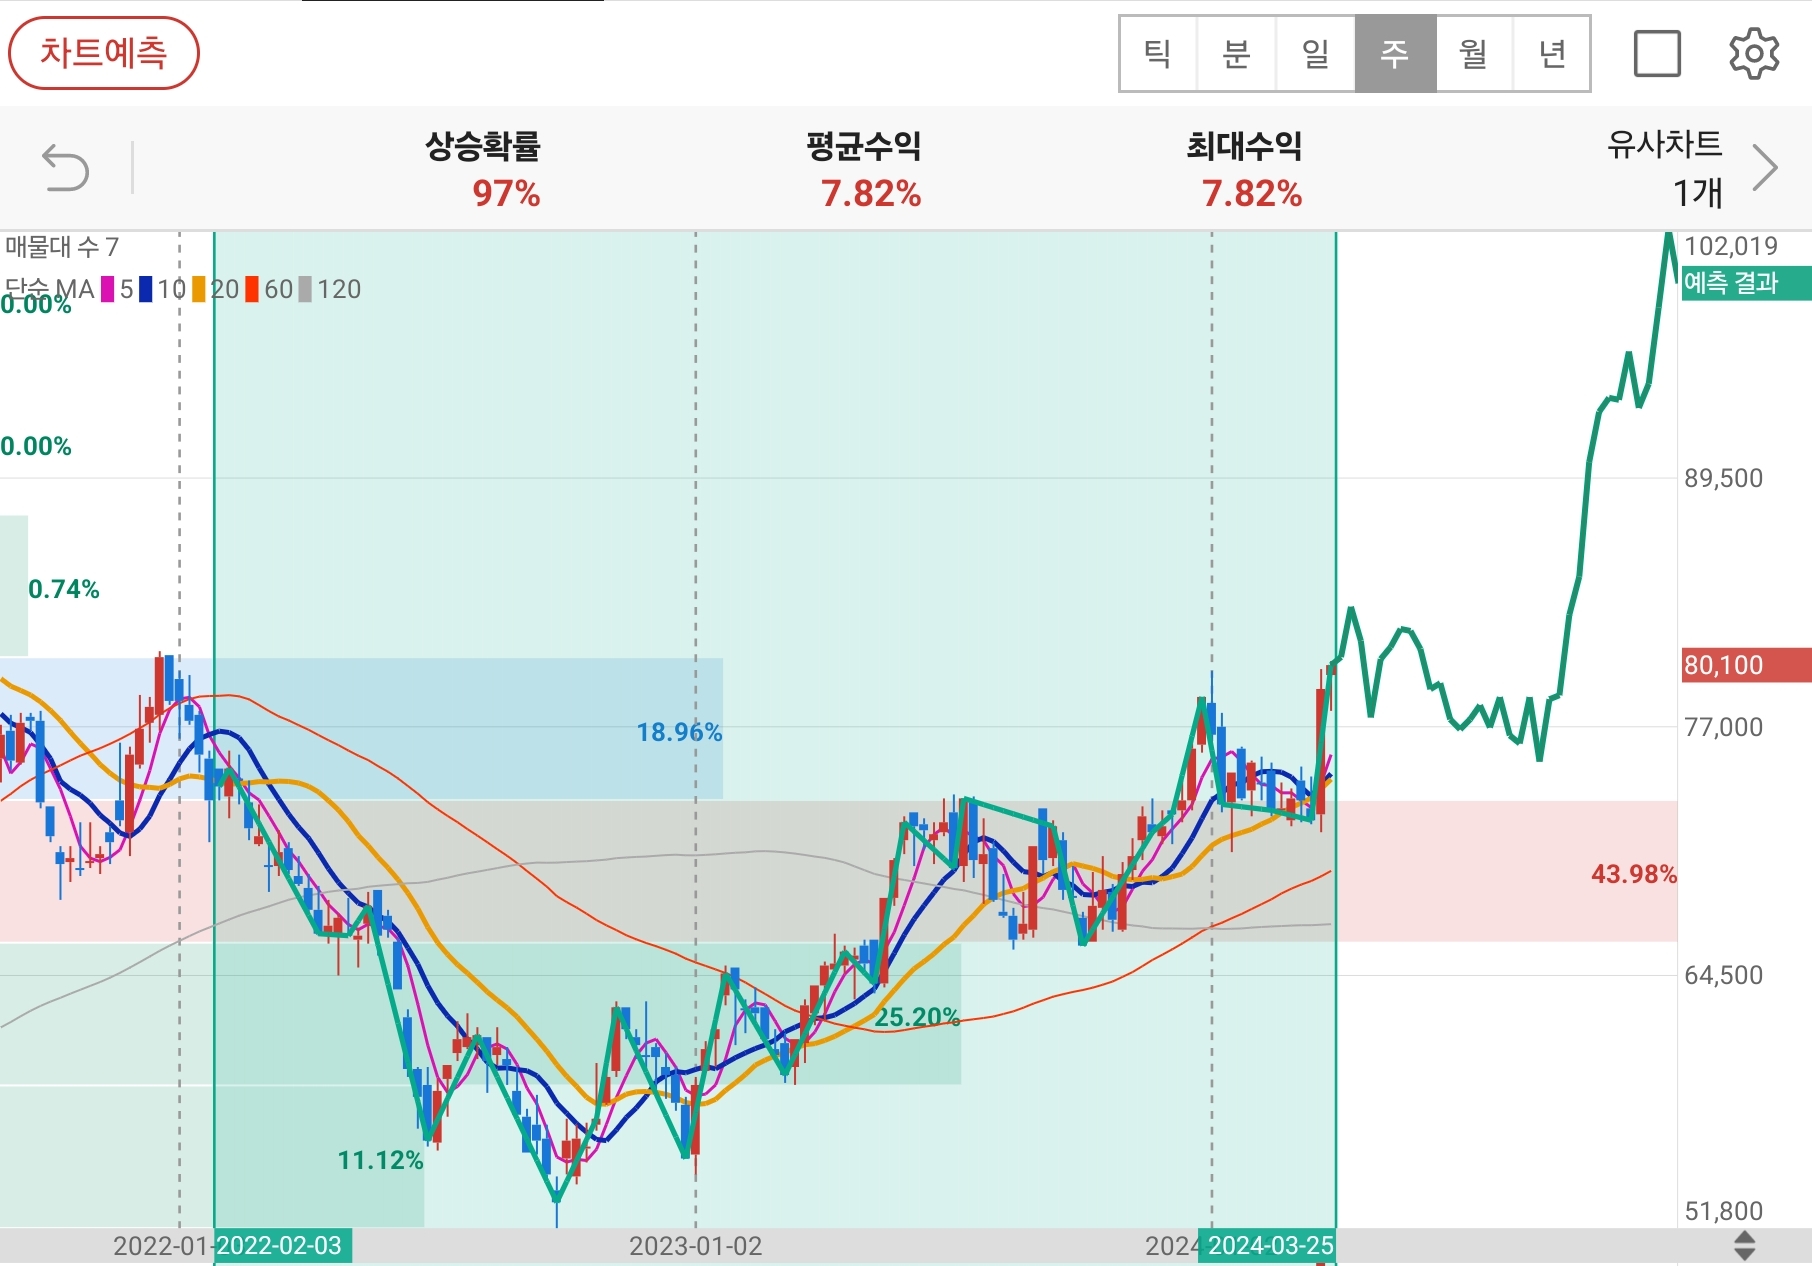Image resolution: width=1812 pixels, height=1266 pixels.
Task: Tap the gray MA 120 color swatch
Action: 306,290
